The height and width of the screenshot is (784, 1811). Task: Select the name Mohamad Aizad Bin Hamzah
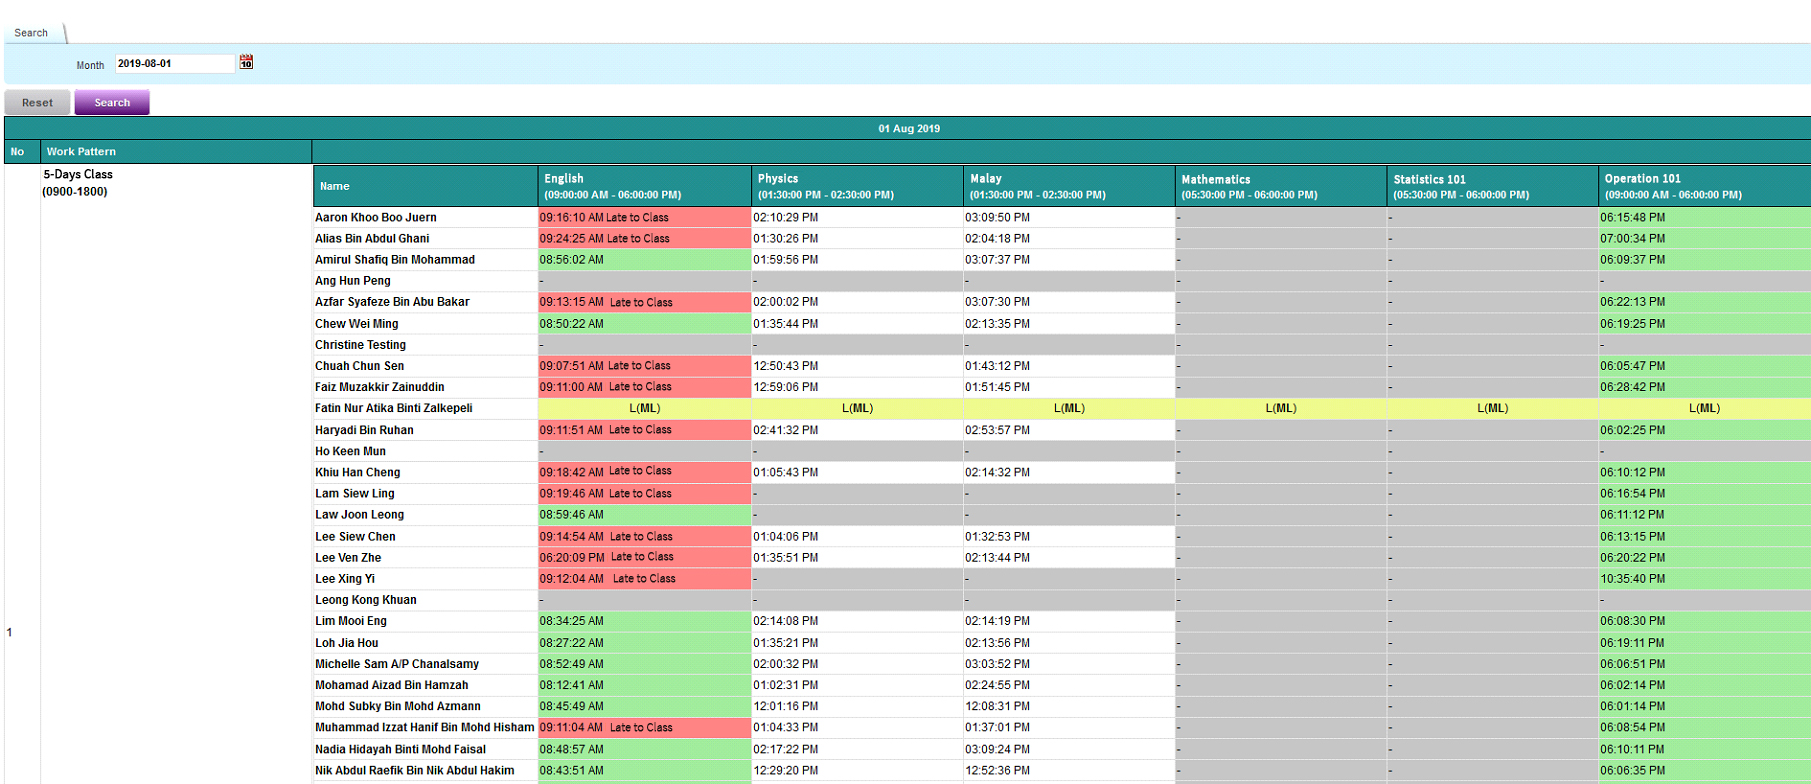click(x=391, y=685)
